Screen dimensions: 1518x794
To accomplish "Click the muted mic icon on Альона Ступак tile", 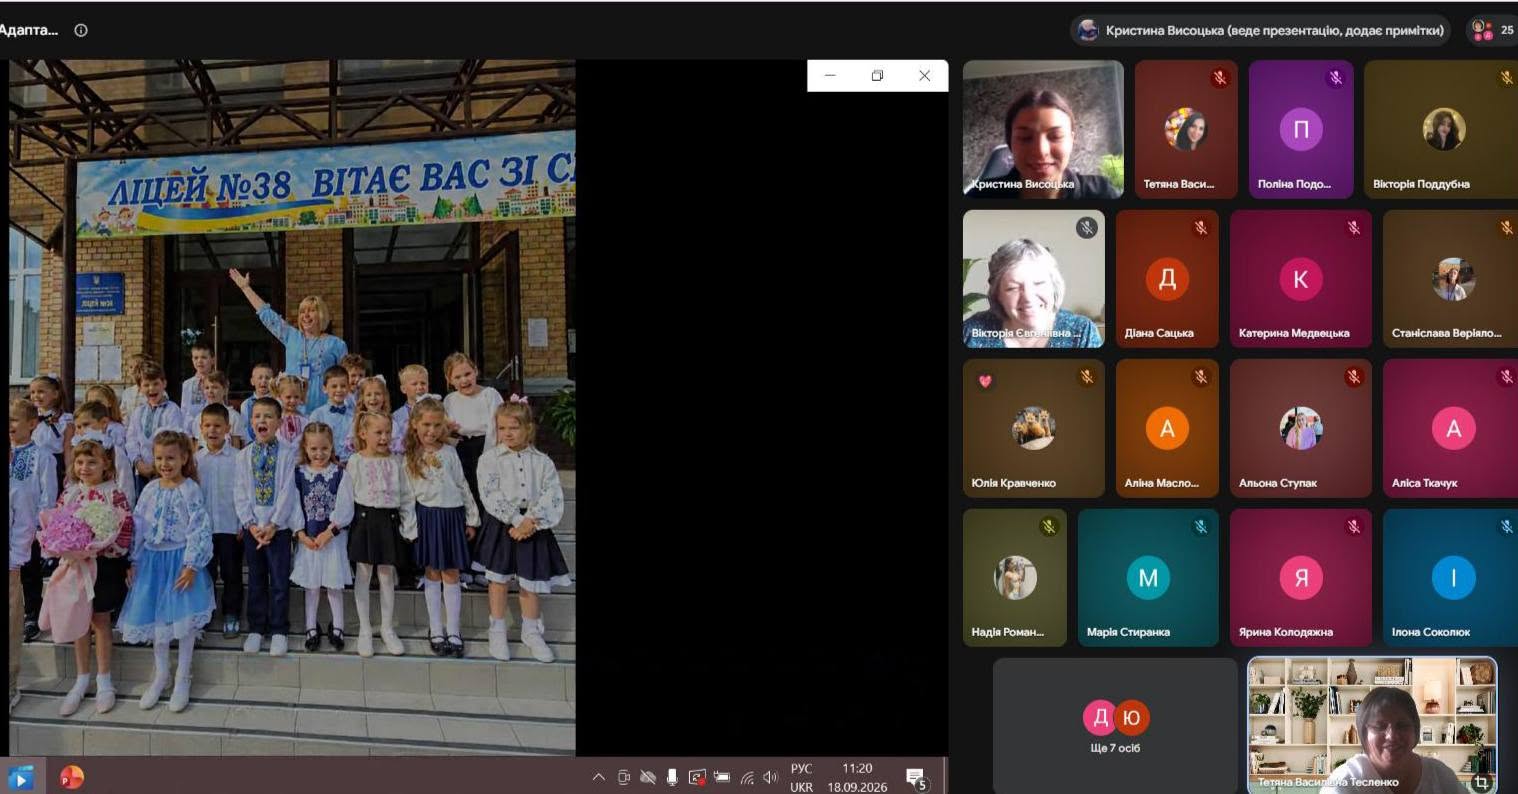I will coord(1354,377).
